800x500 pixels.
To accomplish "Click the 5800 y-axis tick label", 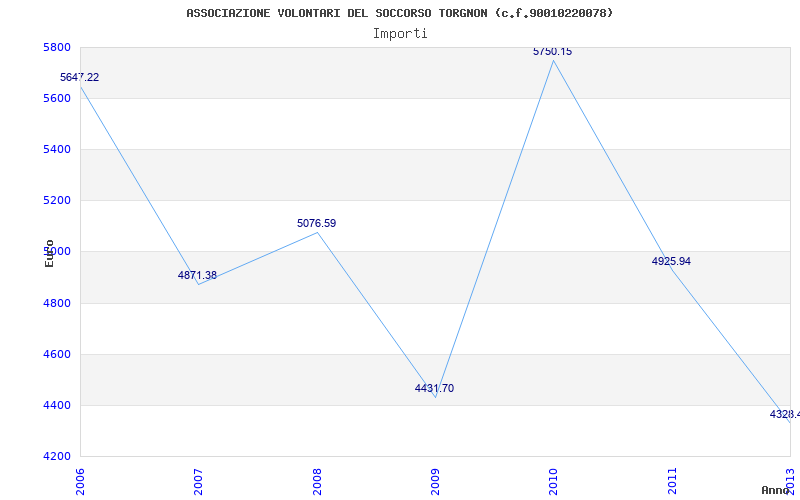I will tap(55, 47).
